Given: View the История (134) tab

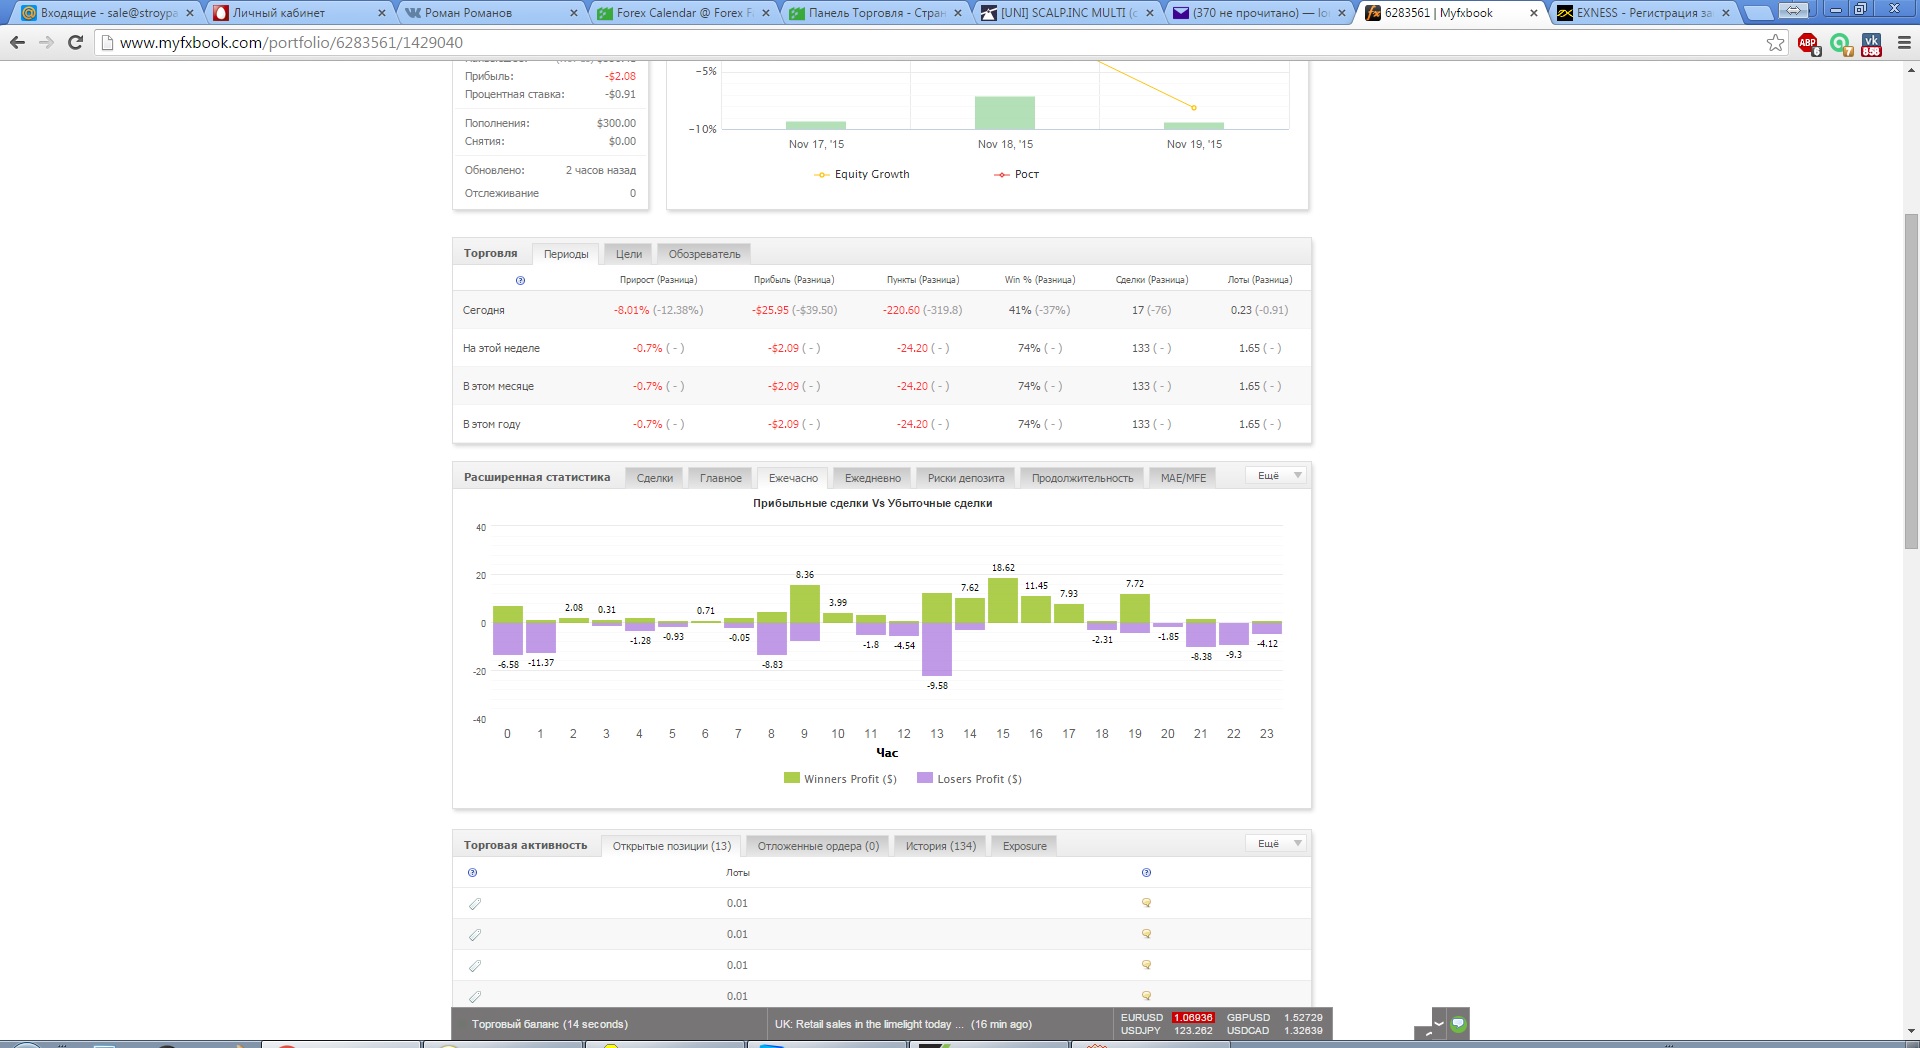Looking at the screenshot, I should (x=941, y=846).
